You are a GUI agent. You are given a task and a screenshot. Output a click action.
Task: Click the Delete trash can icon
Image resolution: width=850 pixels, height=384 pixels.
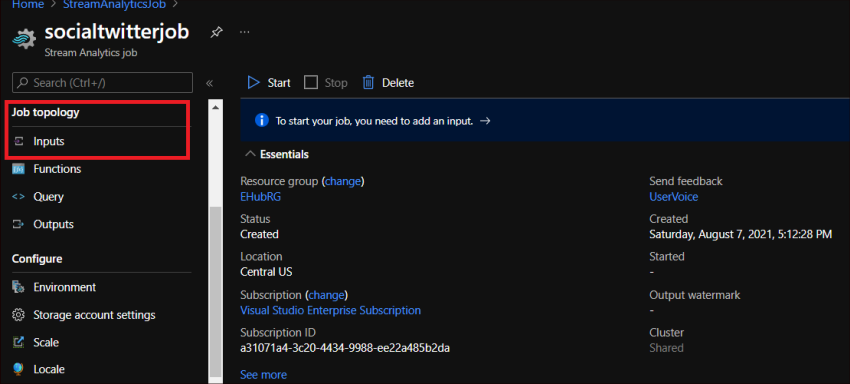pyautogui.click(x=369, y=82)
